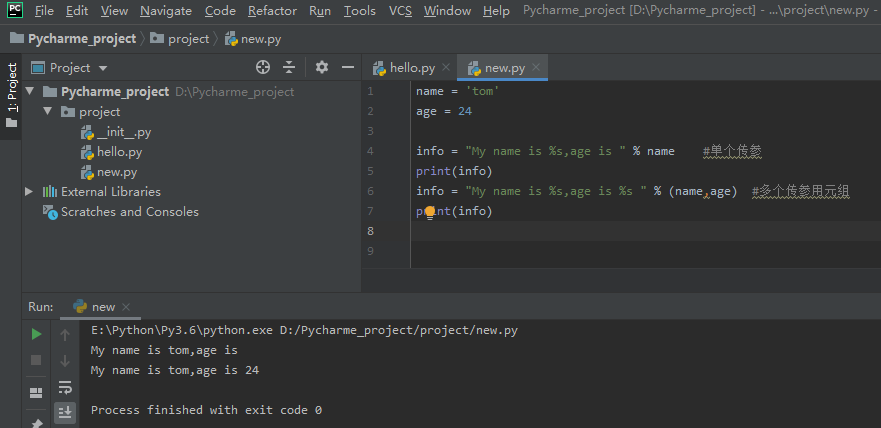881x428 pixels.
Task: Select the project folder in tree
Action: [90, 112]
